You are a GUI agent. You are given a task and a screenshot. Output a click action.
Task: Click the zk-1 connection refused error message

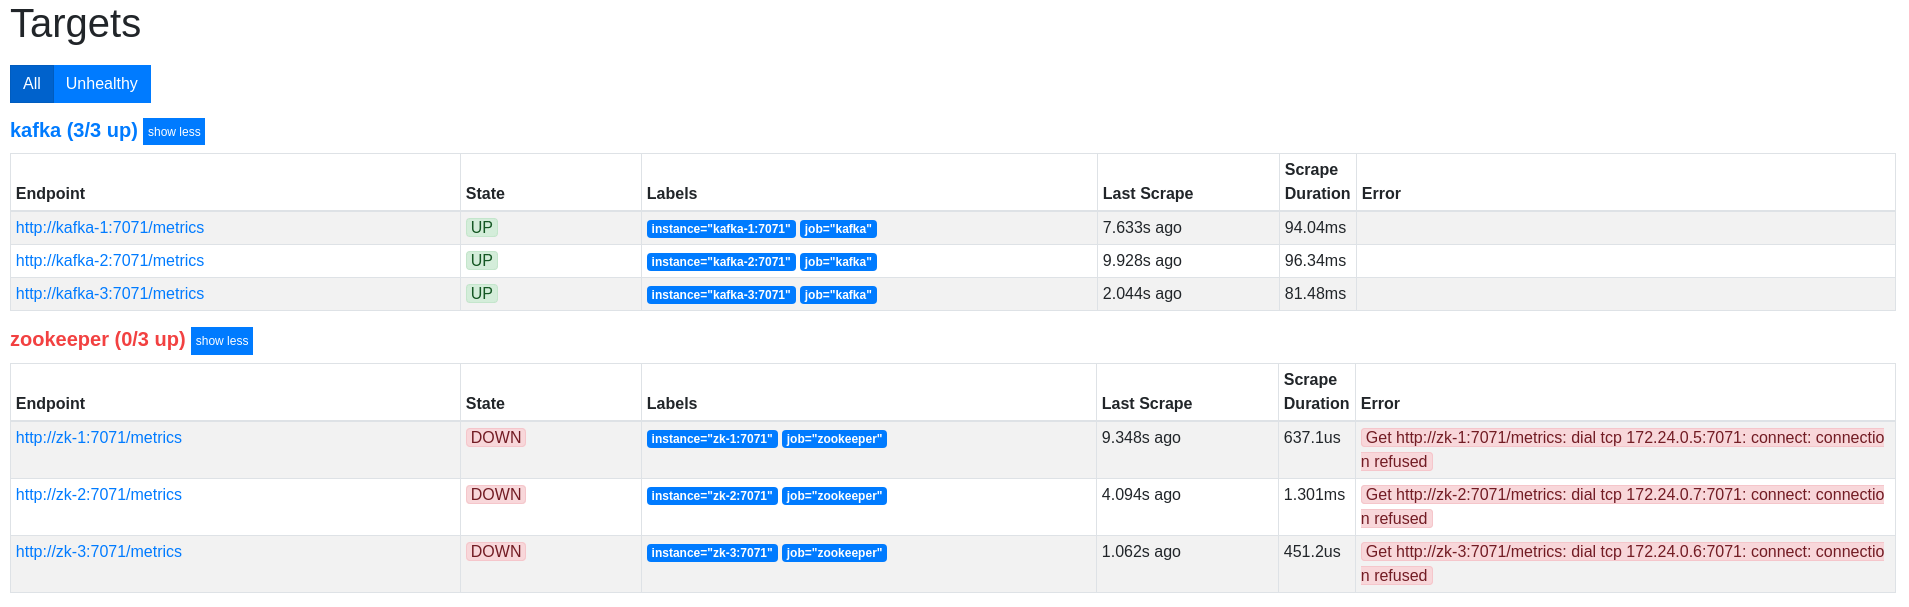1623,450
